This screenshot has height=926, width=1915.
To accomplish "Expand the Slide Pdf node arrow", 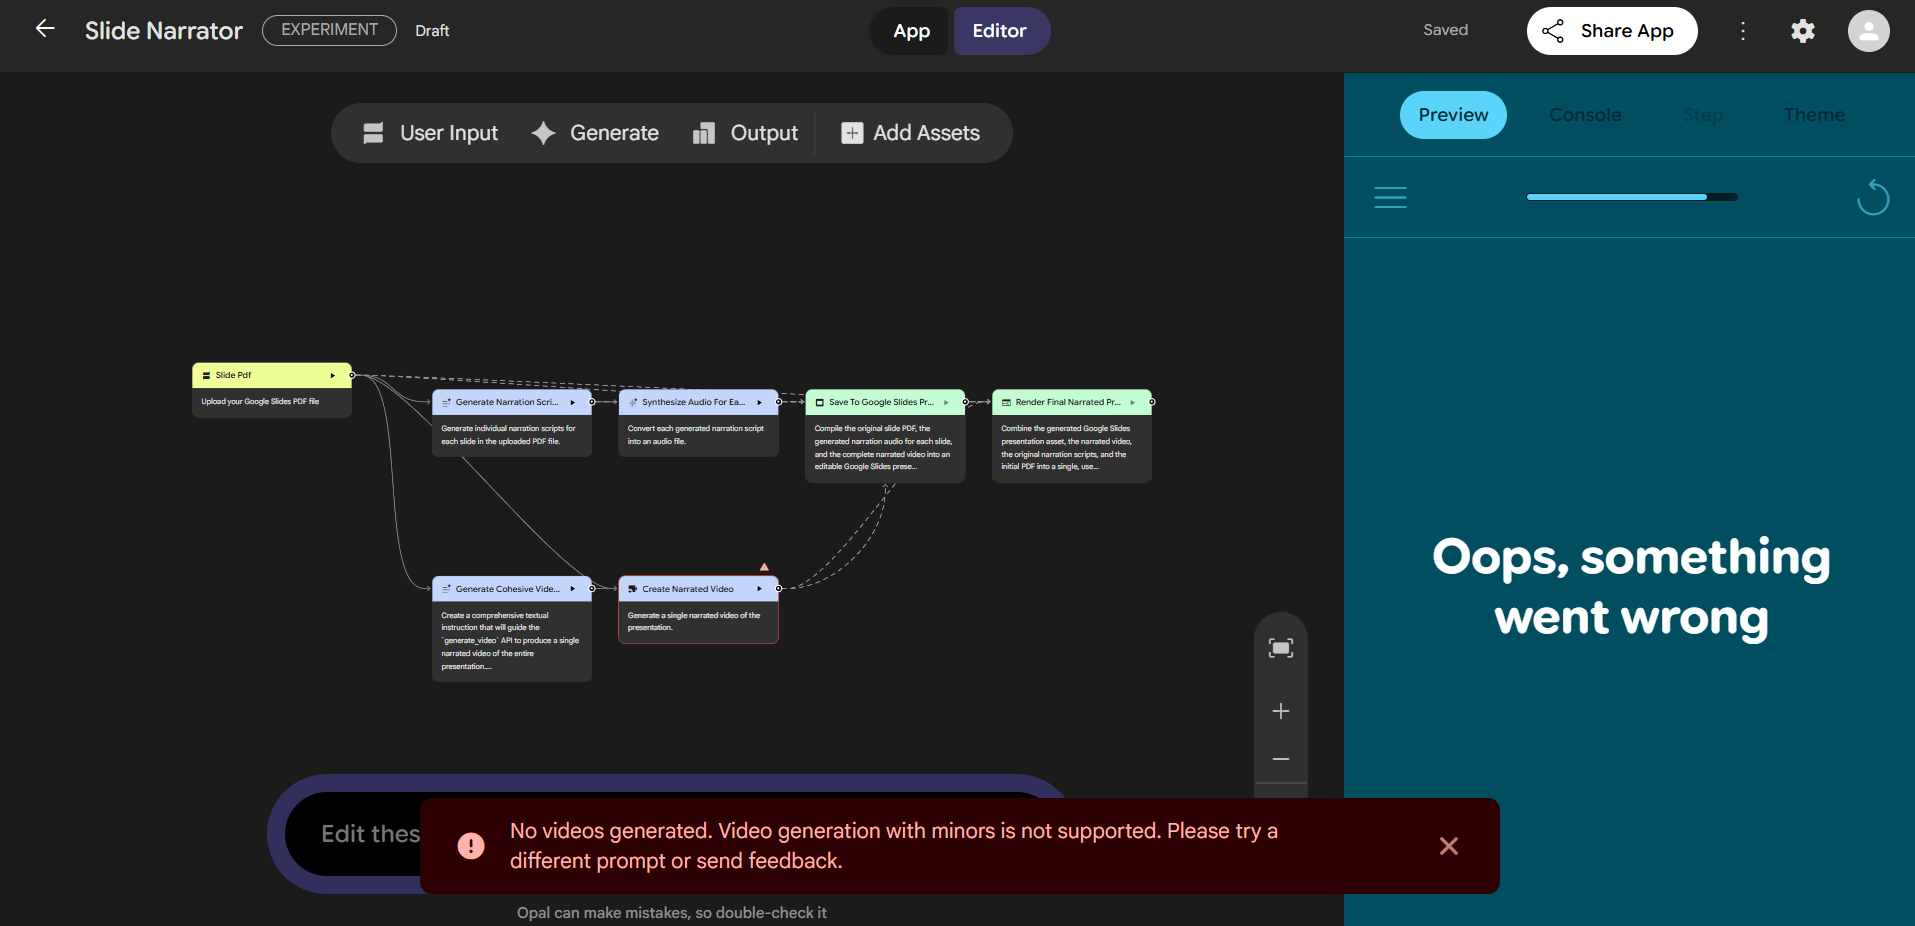I will click(333, 376).
